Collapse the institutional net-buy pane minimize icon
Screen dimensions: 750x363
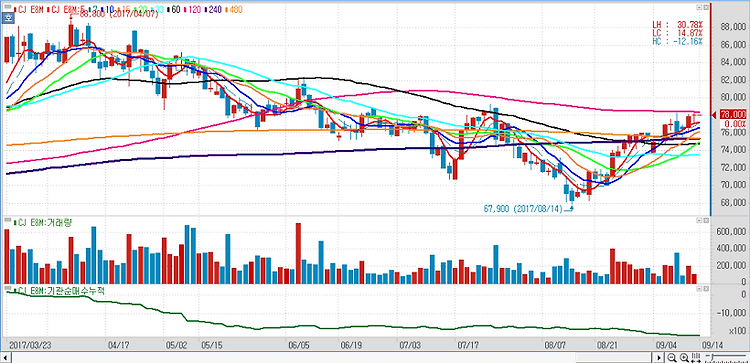(x=699, y=289)
